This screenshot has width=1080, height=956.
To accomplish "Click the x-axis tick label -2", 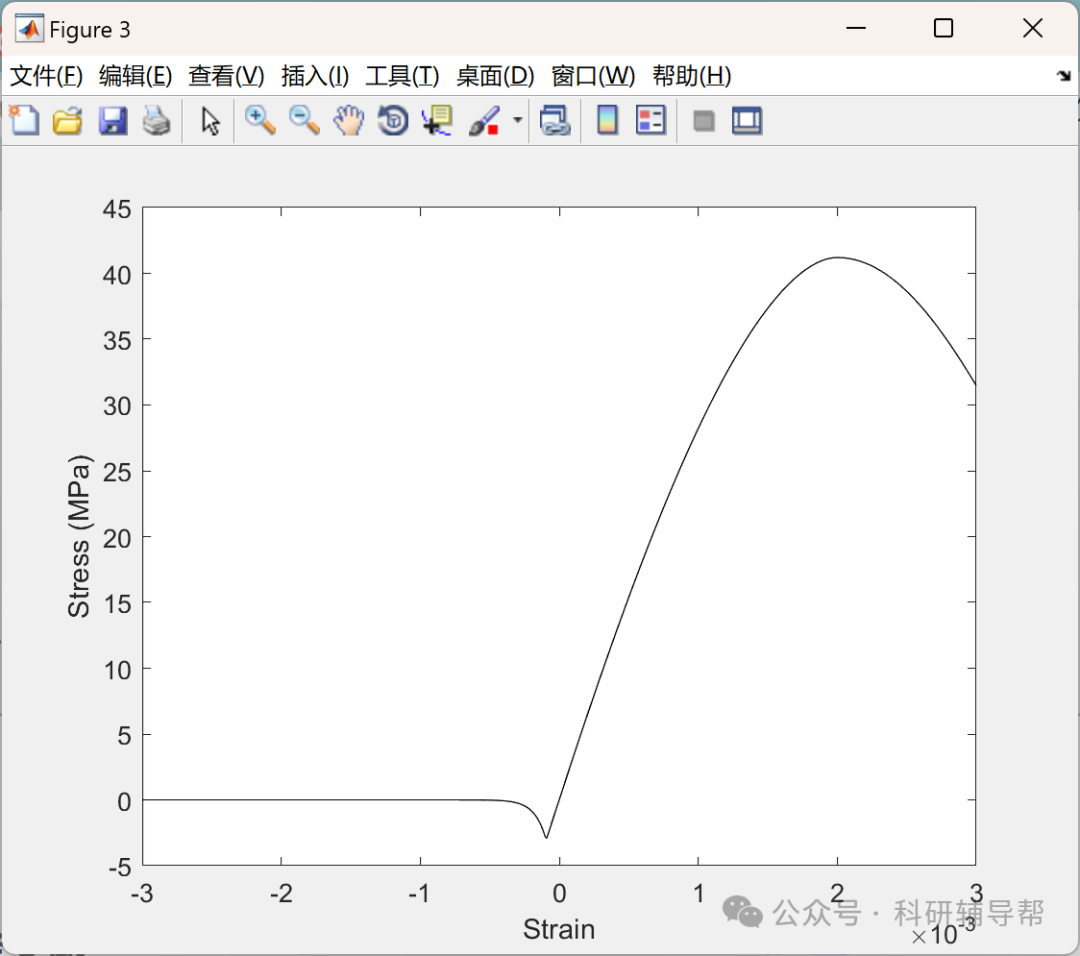I will (x=281, y=893).
